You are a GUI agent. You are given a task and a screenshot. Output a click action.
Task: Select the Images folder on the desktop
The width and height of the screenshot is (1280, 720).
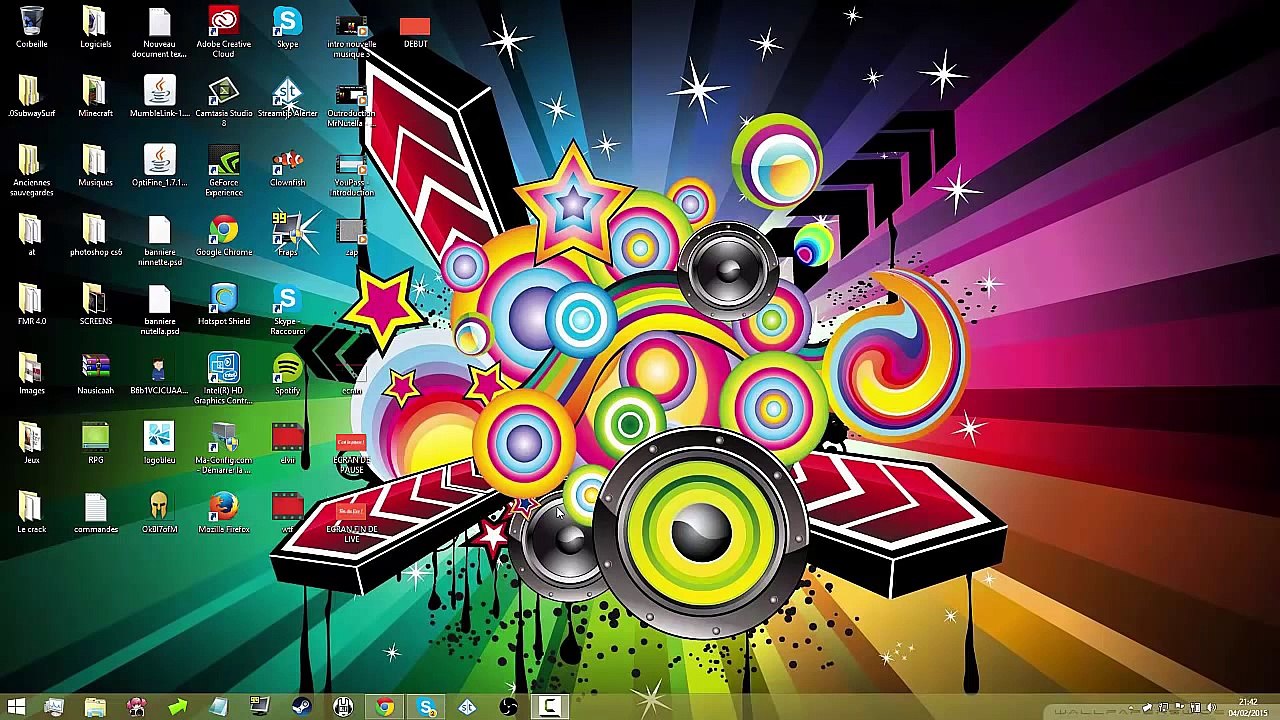[x=31, y=373]
